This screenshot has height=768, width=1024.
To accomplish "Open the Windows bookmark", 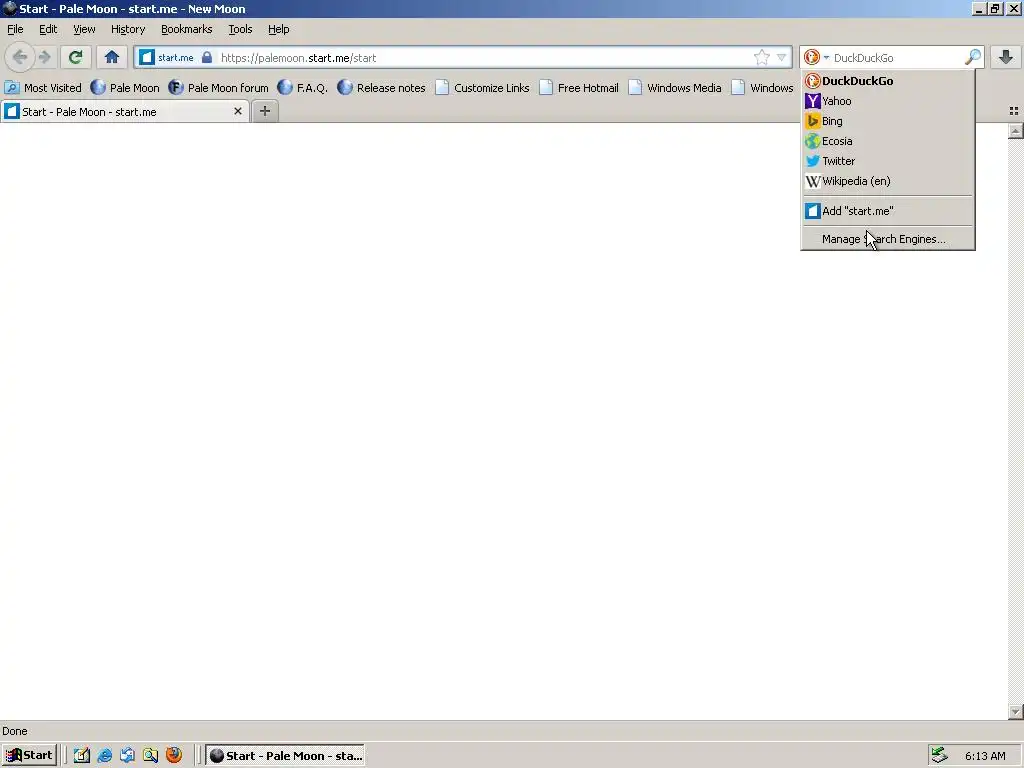I will 763,88.
